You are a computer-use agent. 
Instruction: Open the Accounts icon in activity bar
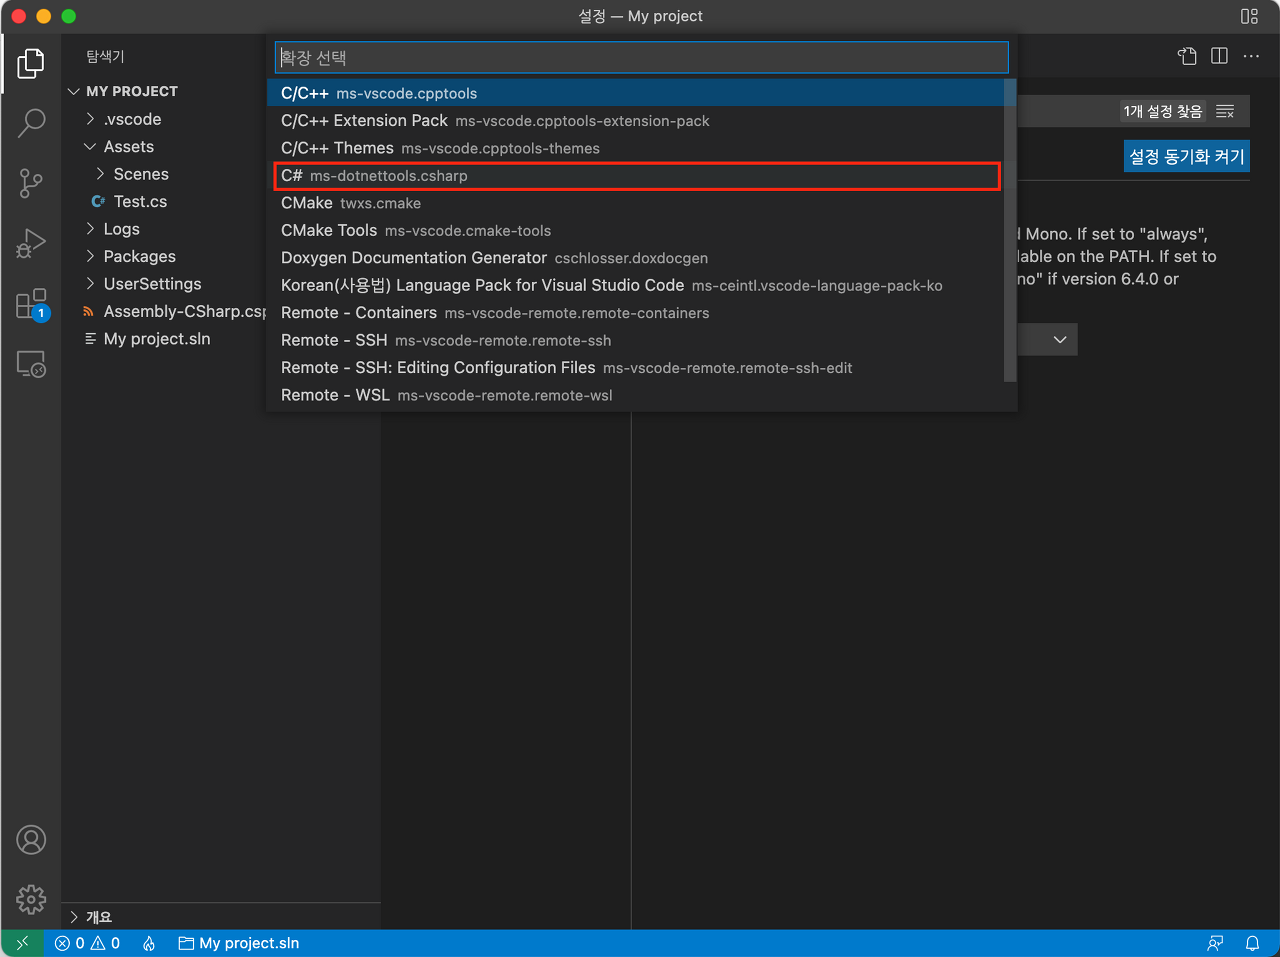(x=31, y=840)
